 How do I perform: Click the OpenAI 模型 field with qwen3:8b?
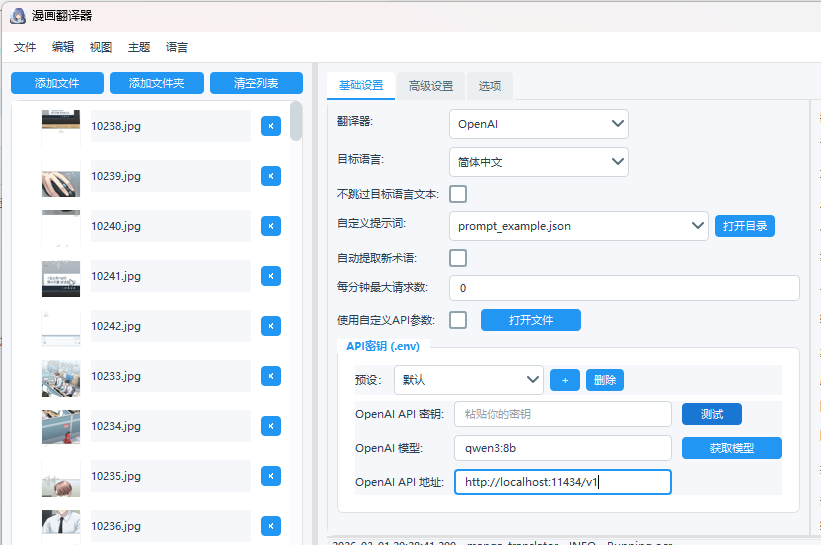(x=563, y=448)
